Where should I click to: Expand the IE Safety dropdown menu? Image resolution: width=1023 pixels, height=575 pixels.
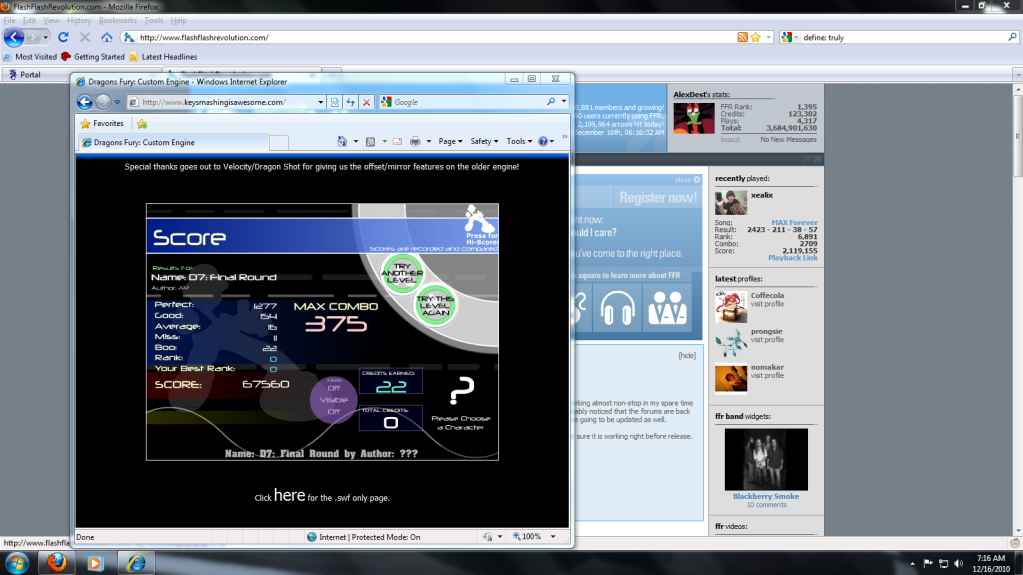483,142
